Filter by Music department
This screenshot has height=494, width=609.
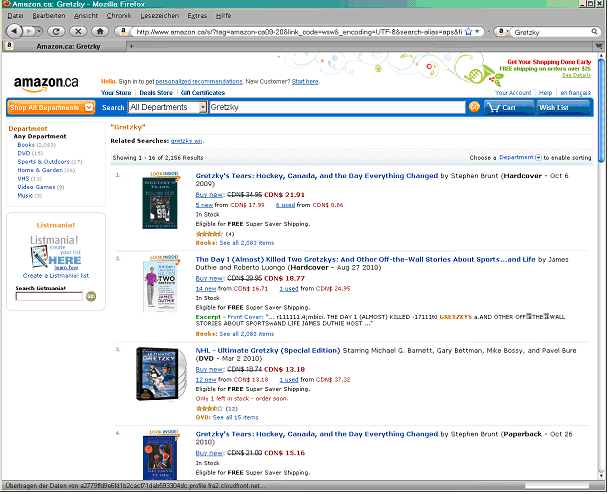click(25, 196)
